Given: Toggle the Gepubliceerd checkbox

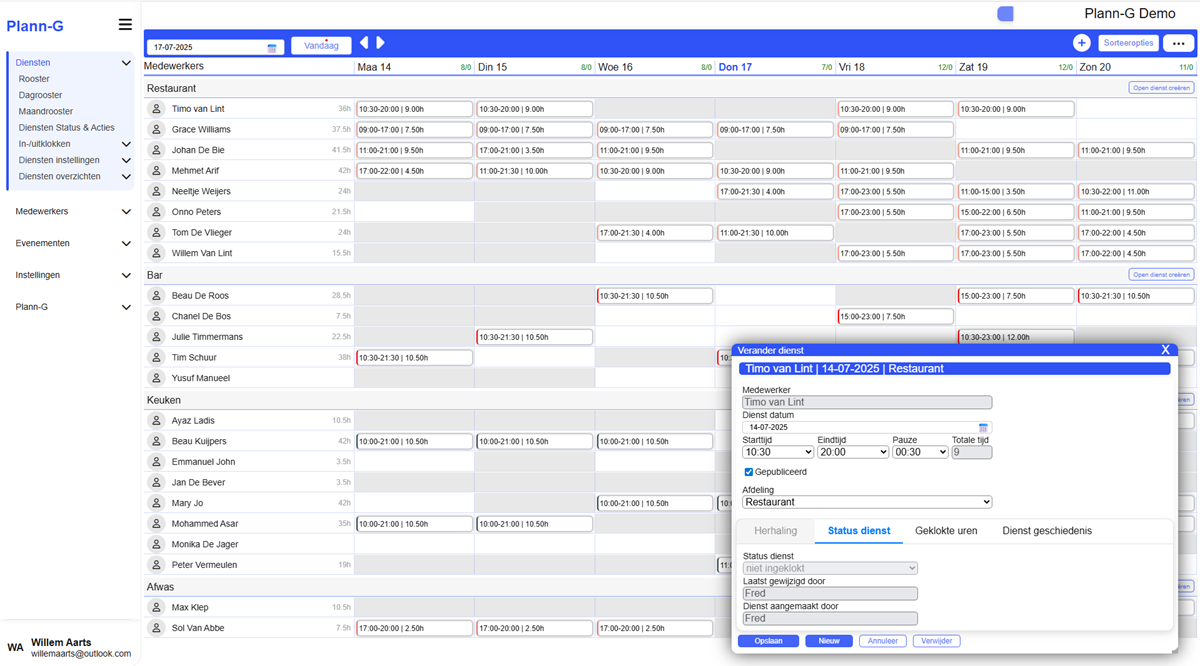Looking at the screenshot, I should tap(749, 472).
